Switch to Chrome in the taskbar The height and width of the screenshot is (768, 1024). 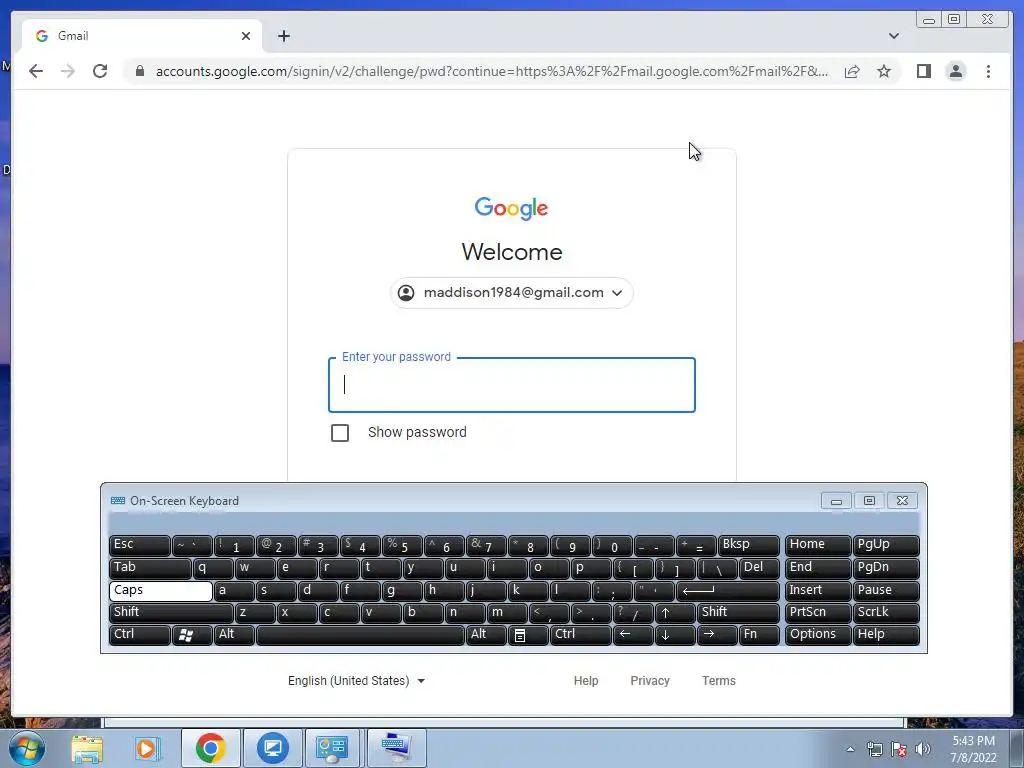pos(210,748)
